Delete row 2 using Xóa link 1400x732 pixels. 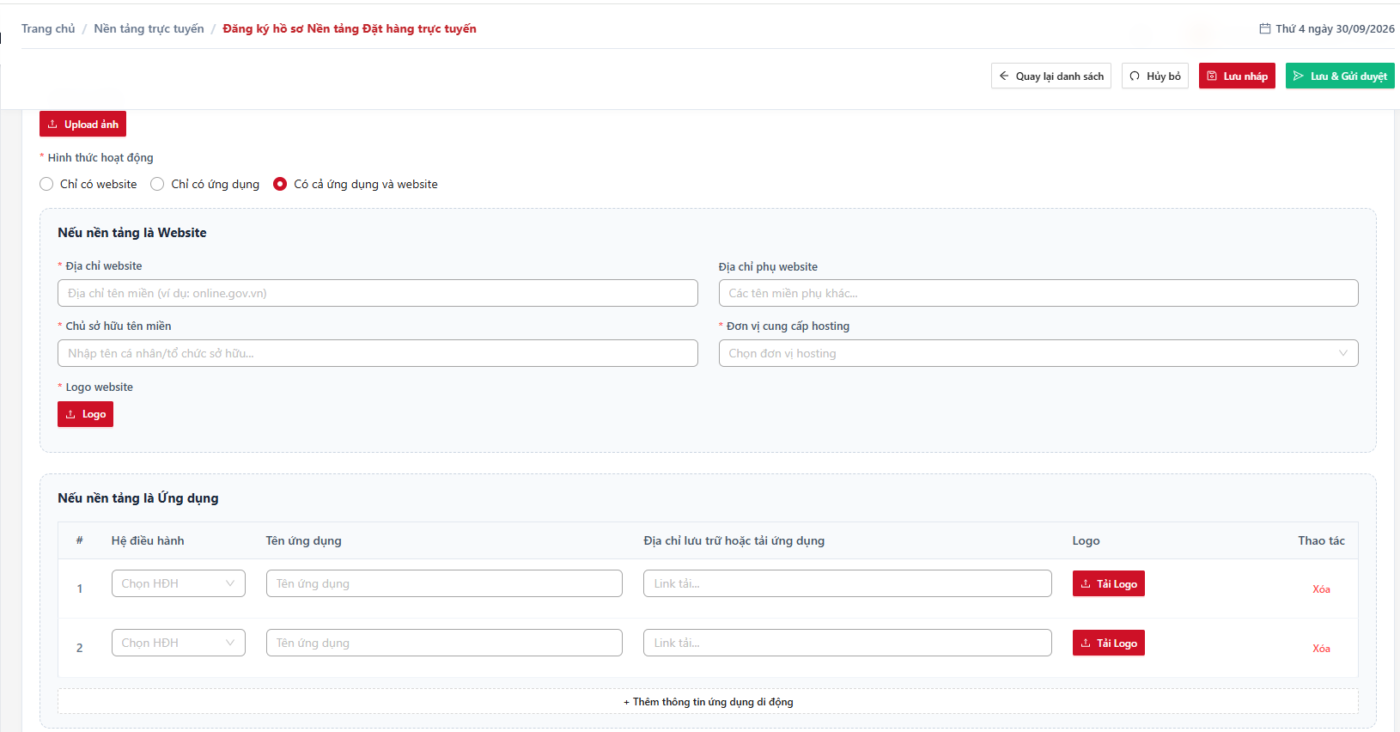1321,649
